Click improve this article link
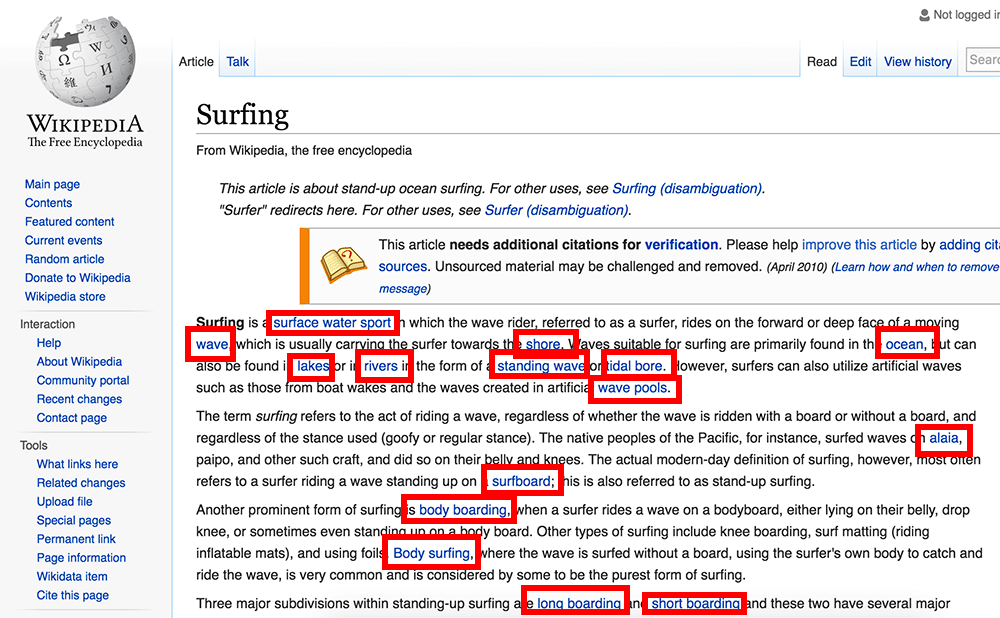 [859, 245]
